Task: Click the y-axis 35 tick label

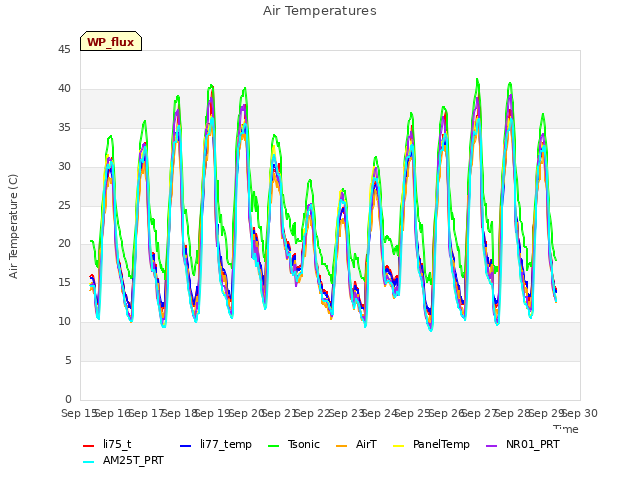Action: pos(64,127)
